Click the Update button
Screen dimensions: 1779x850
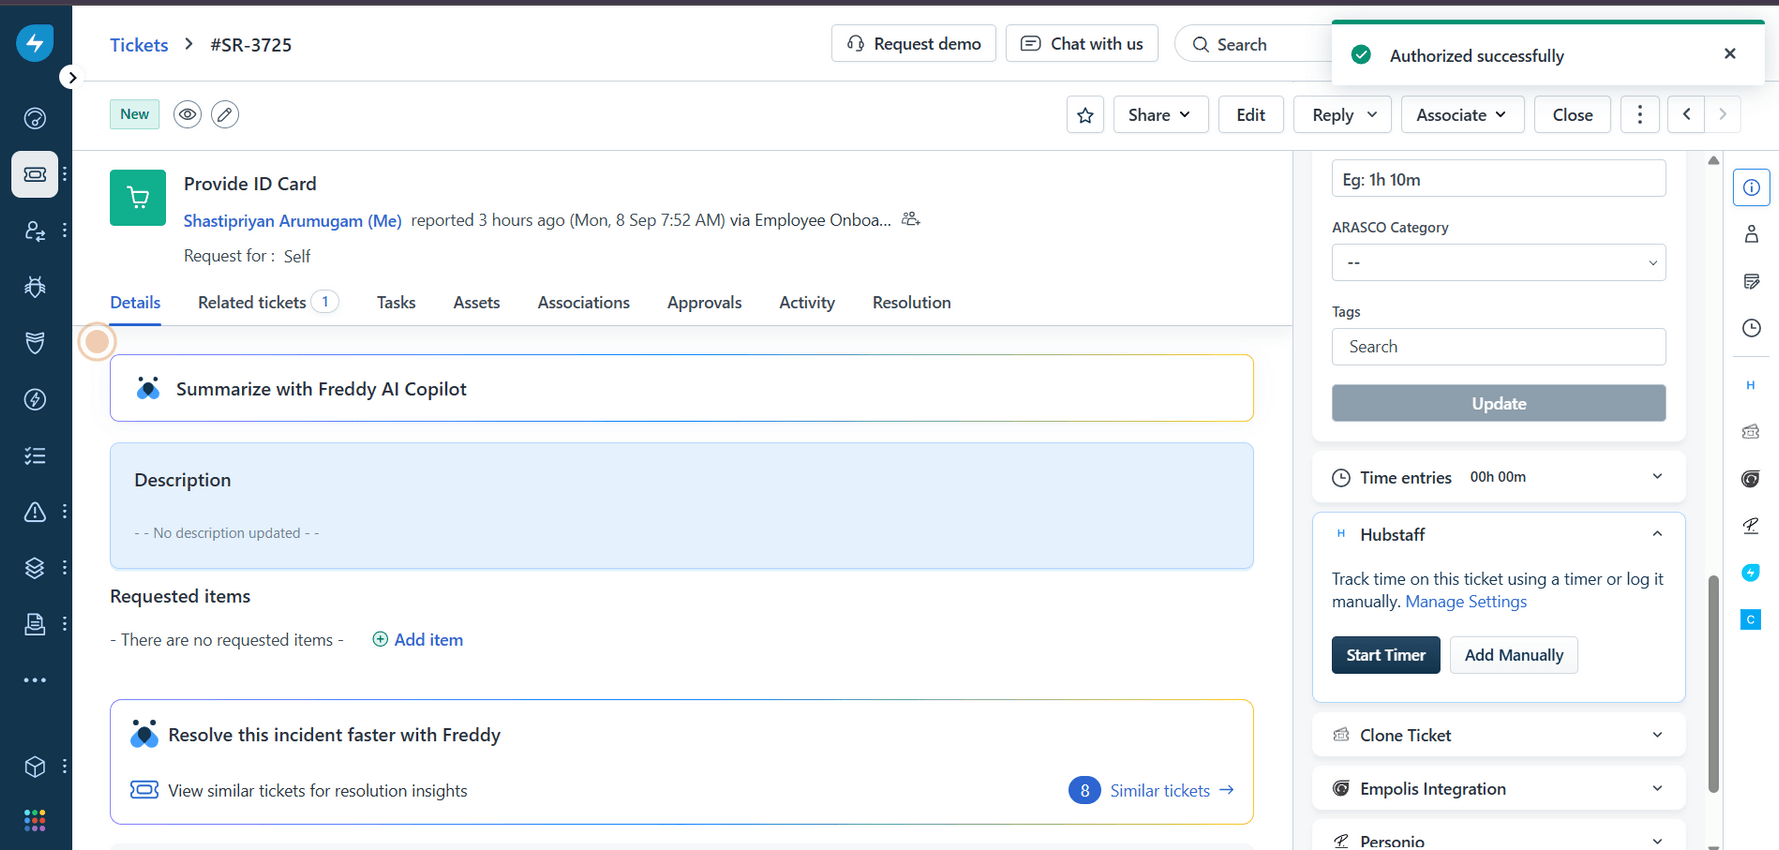coord(1498,403)
